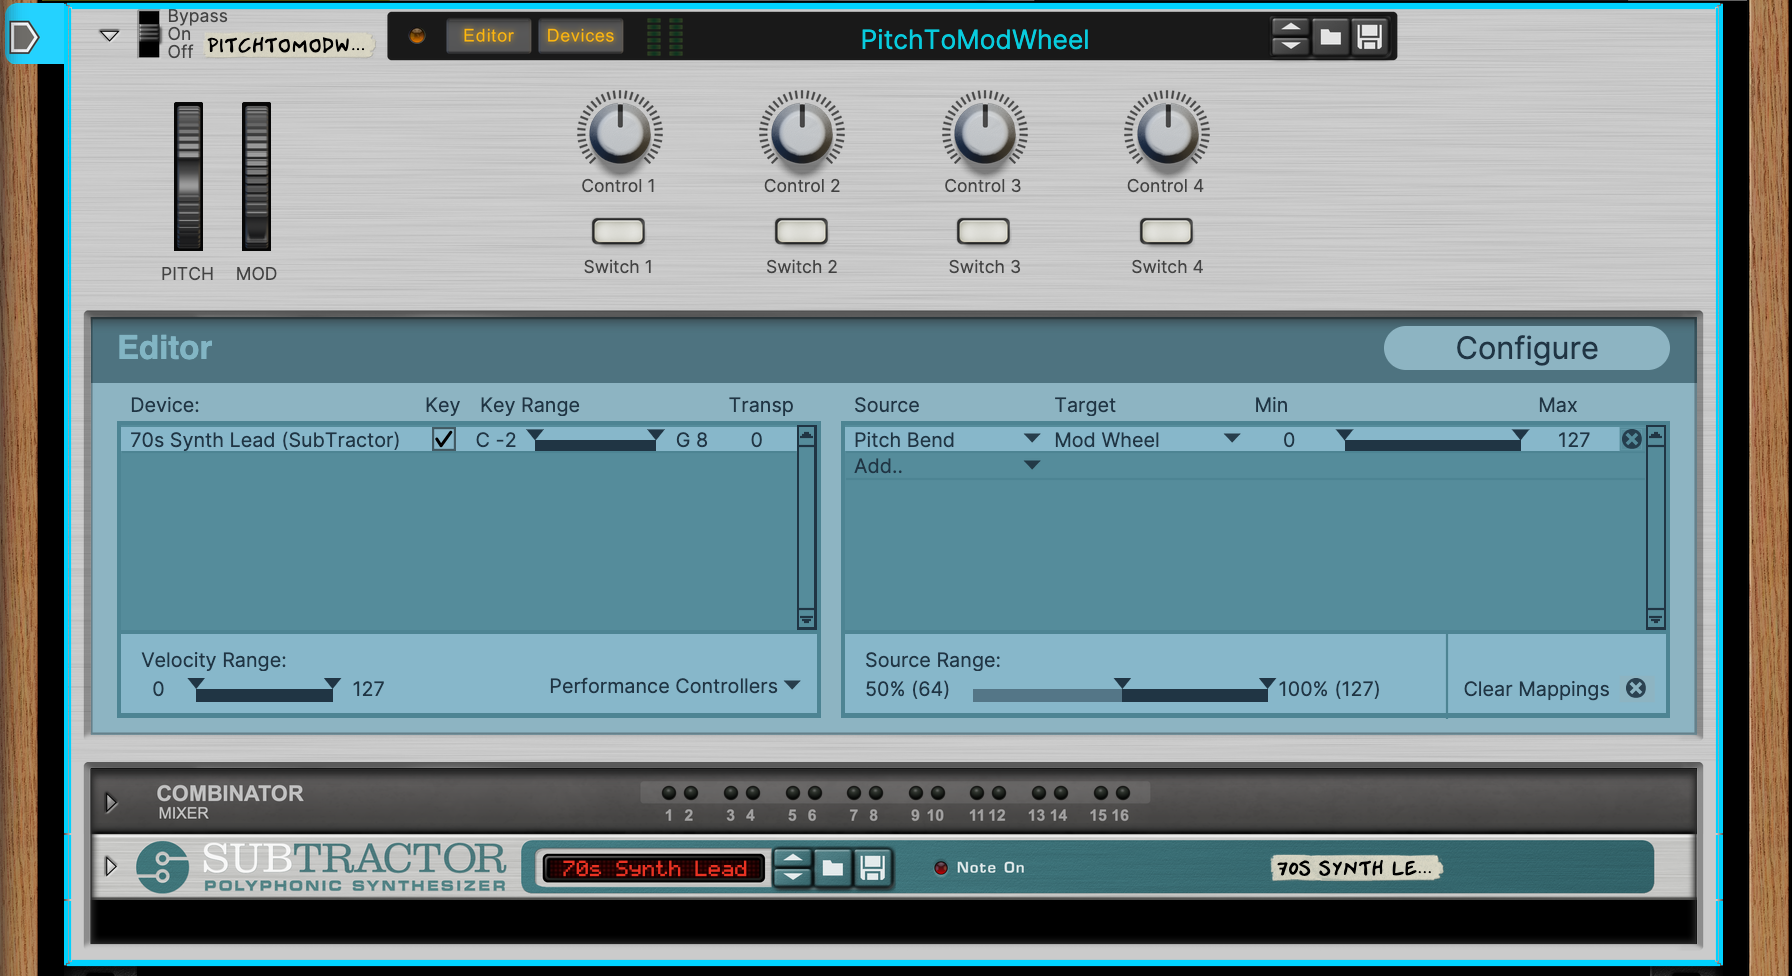
Task: Click the PitchToModWheel patch name display
Action: (974, 39)
